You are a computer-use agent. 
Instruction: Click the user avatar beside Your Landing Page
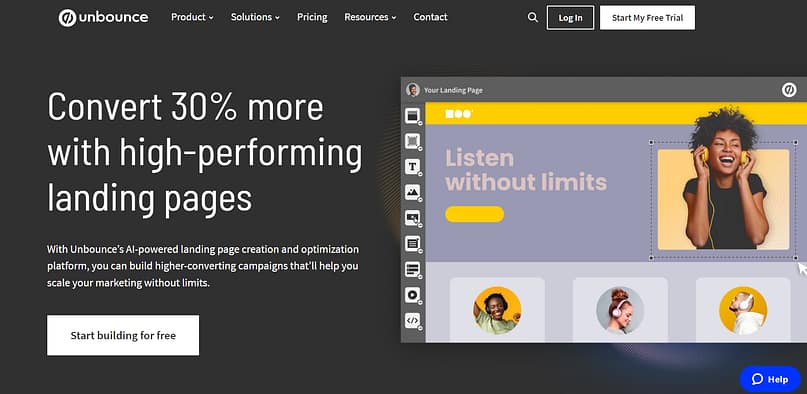pyautogui.click(x=413, y=90)
